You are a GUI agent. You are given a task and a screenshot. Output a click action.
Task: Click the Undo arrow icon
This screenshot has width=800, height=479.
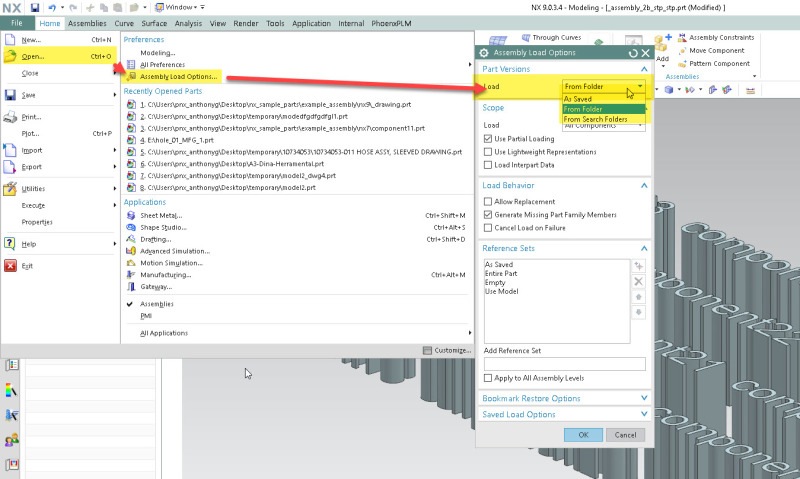[52, 7]
